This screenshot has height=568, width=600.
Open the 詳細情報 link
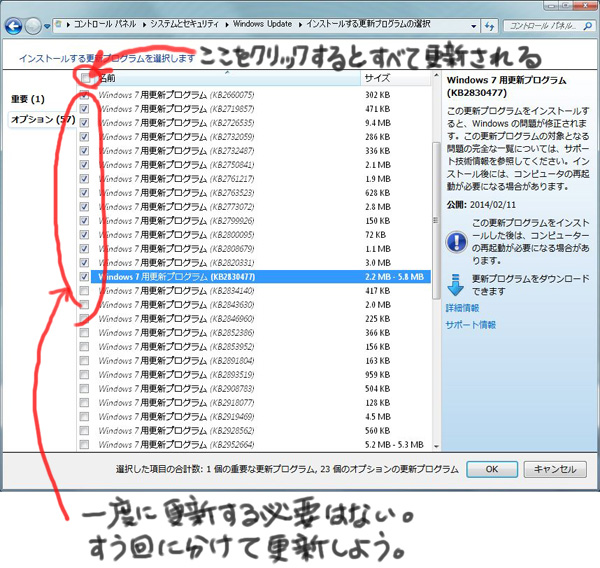[x=462, y=309]
